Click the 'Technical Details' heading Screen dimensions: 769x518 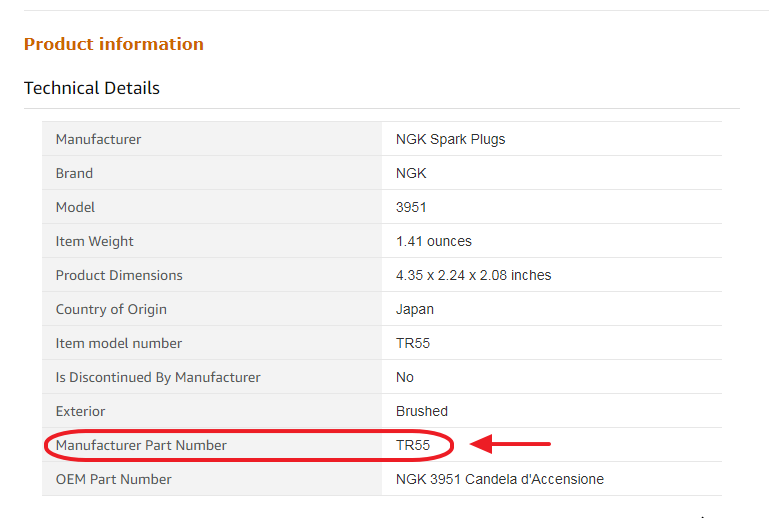point(92,88)
